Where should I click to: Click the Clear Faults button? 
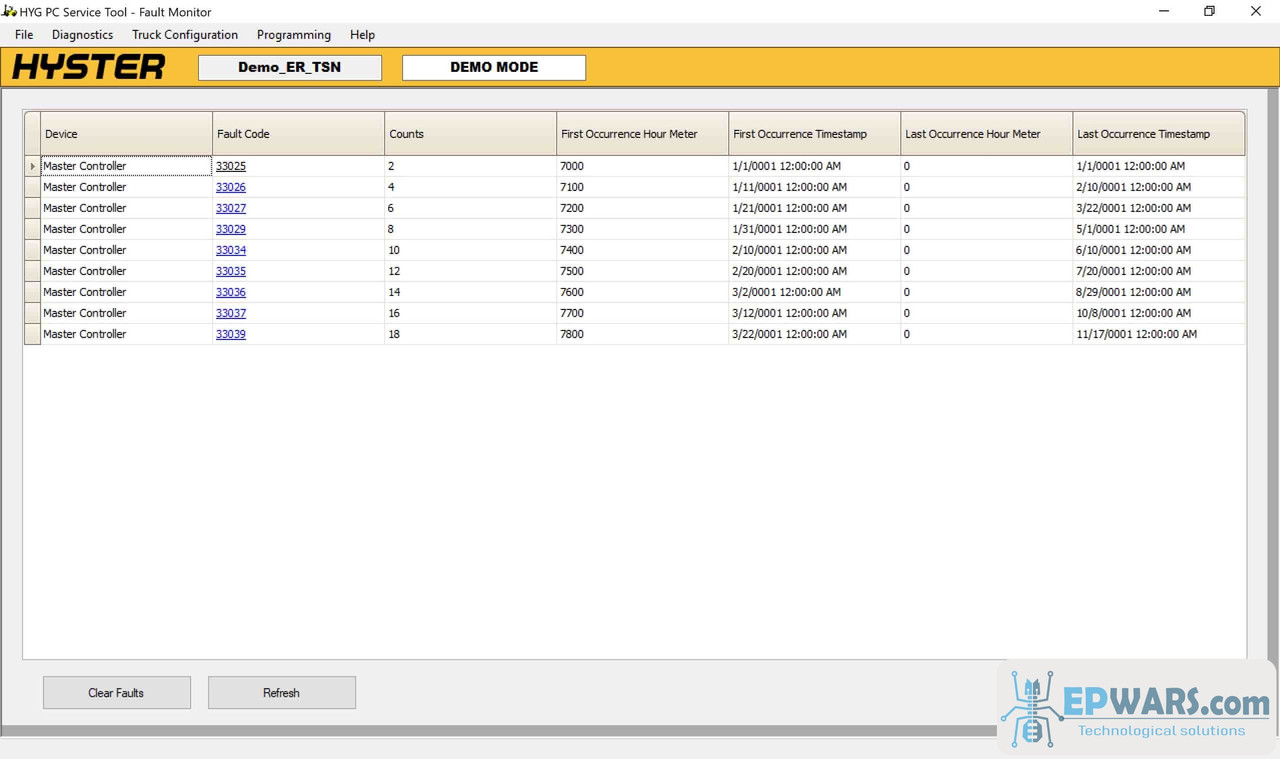(x=117, y=693)
